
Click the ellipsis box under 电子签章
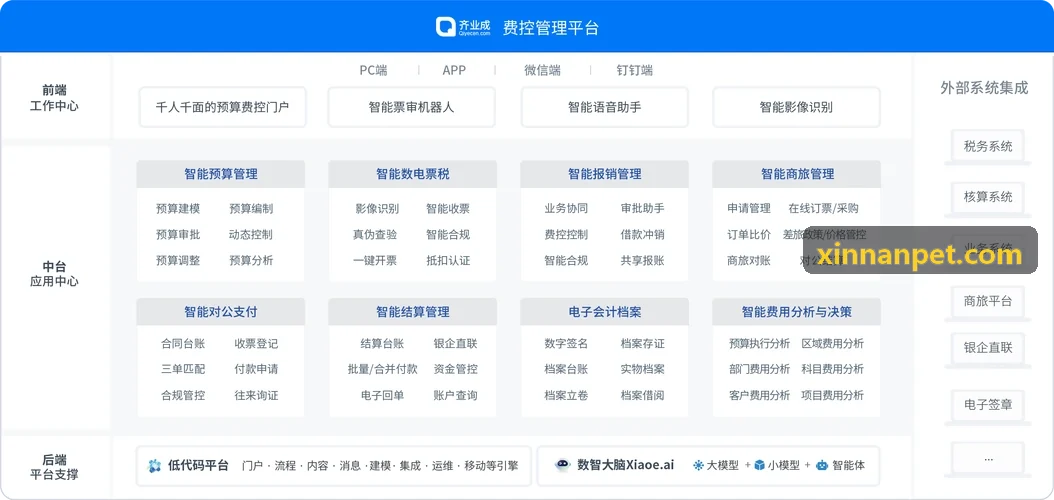coord(987,458)
